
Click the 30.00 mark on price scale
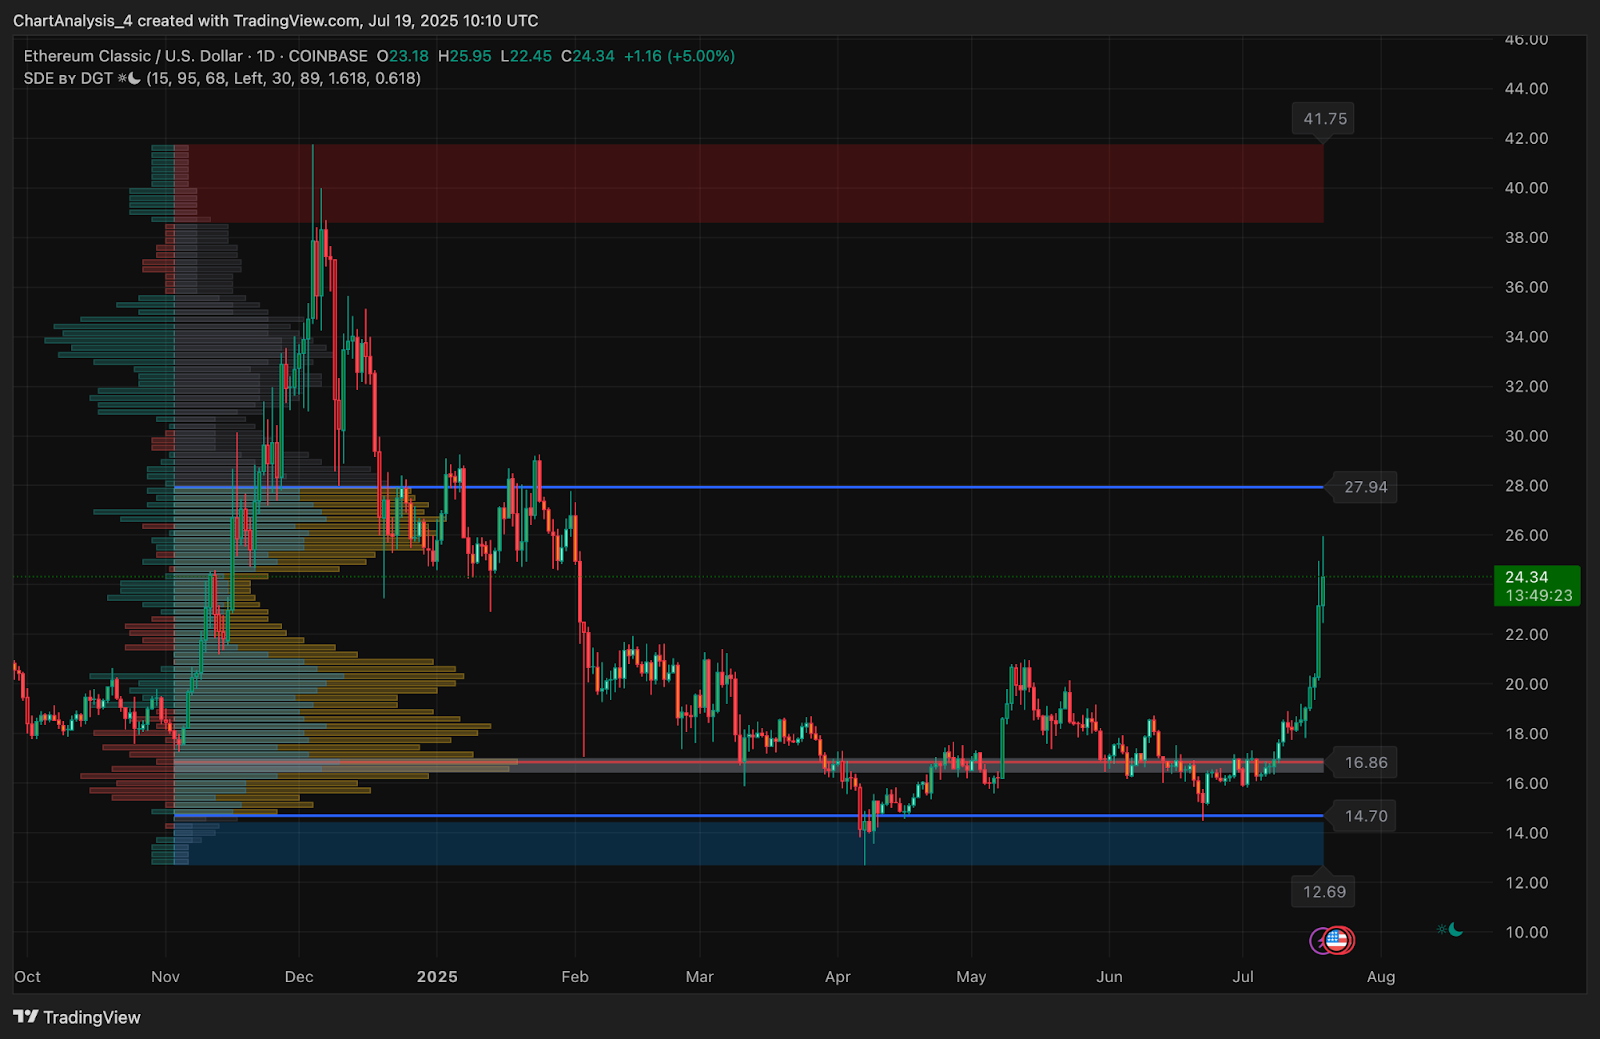1526,436
